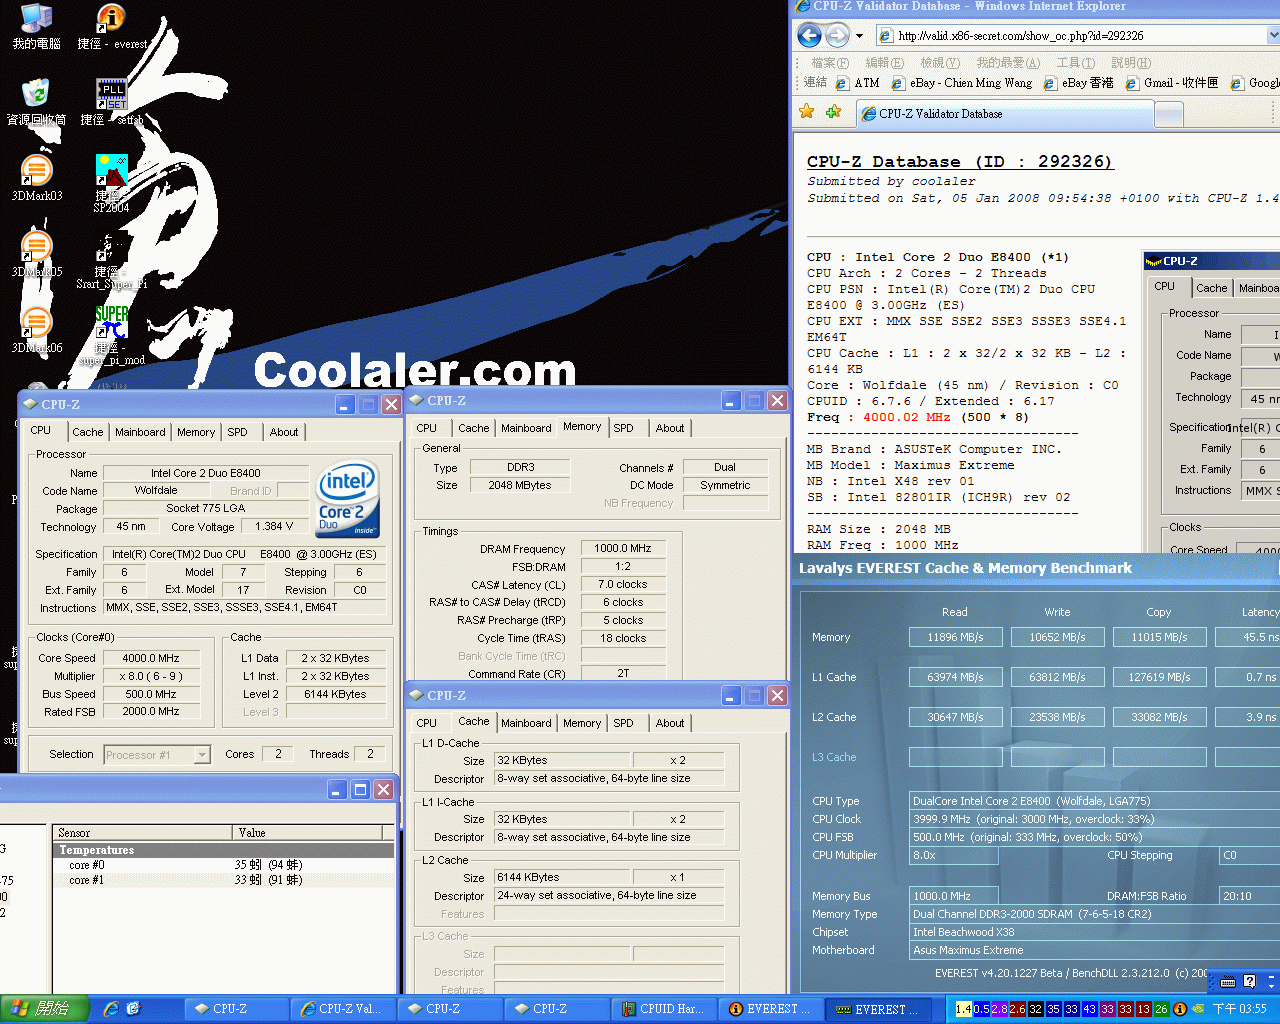Open the 檢視(V) menu in Internet Explorer

coord(939,63)
